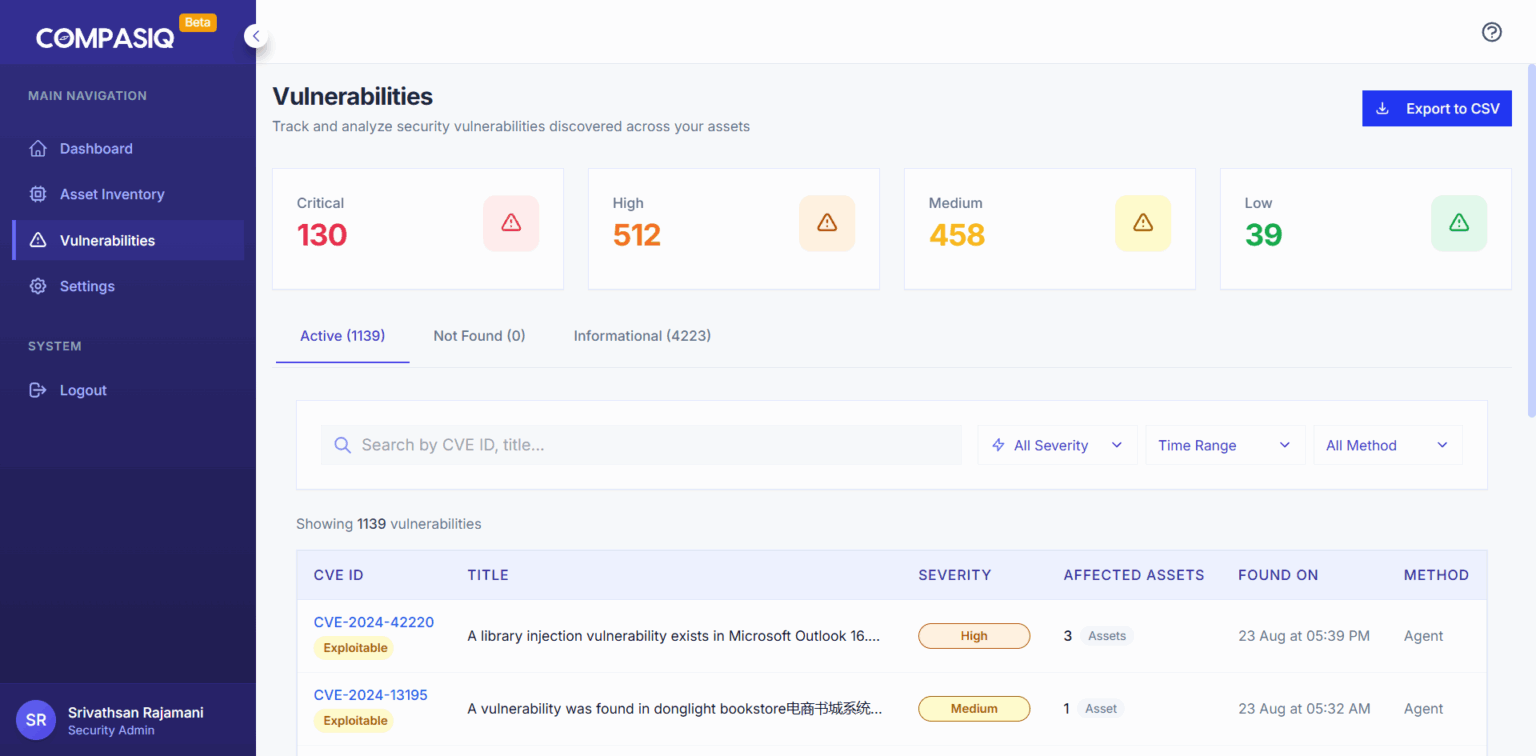Open the Dashboard from the sidebar
1536x756 pixels.
tap(38, 148)
